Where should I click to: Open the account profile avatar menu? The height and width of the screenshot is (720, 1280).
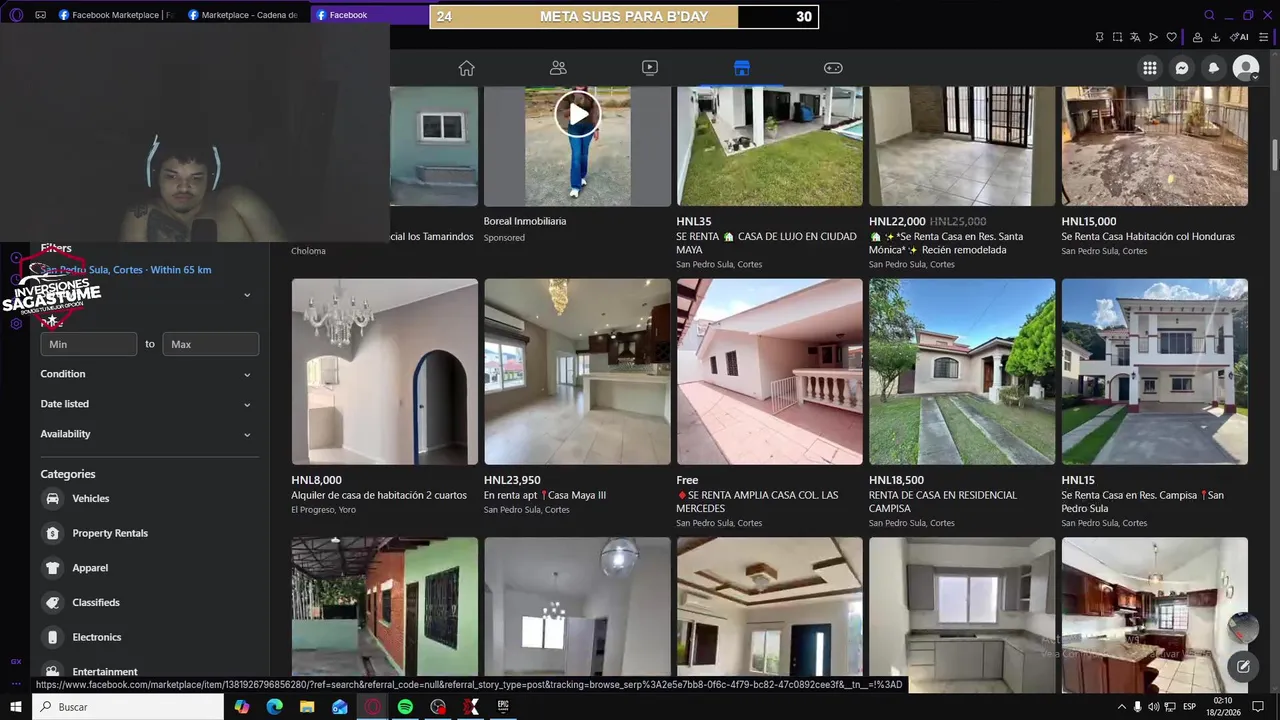click(x=1246, y=68)
